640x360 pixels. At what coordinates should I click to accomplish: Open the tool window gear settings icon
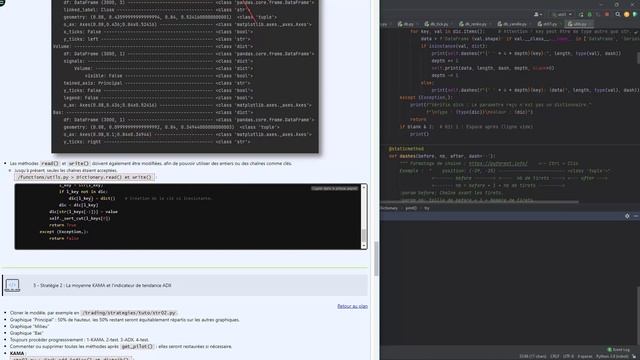(x=627, y=216)
